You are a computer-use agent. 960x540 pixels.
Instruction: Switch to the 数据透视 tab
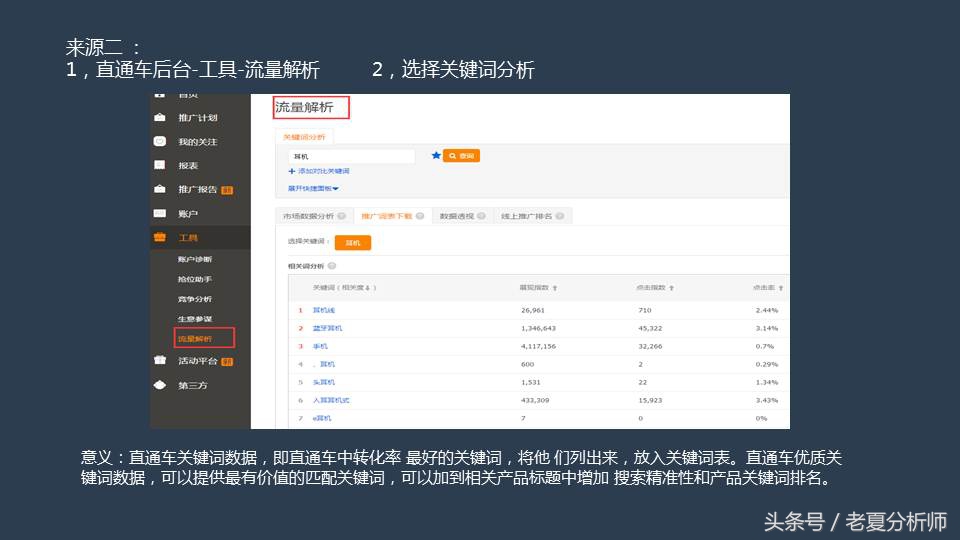(x=457, y=216)
